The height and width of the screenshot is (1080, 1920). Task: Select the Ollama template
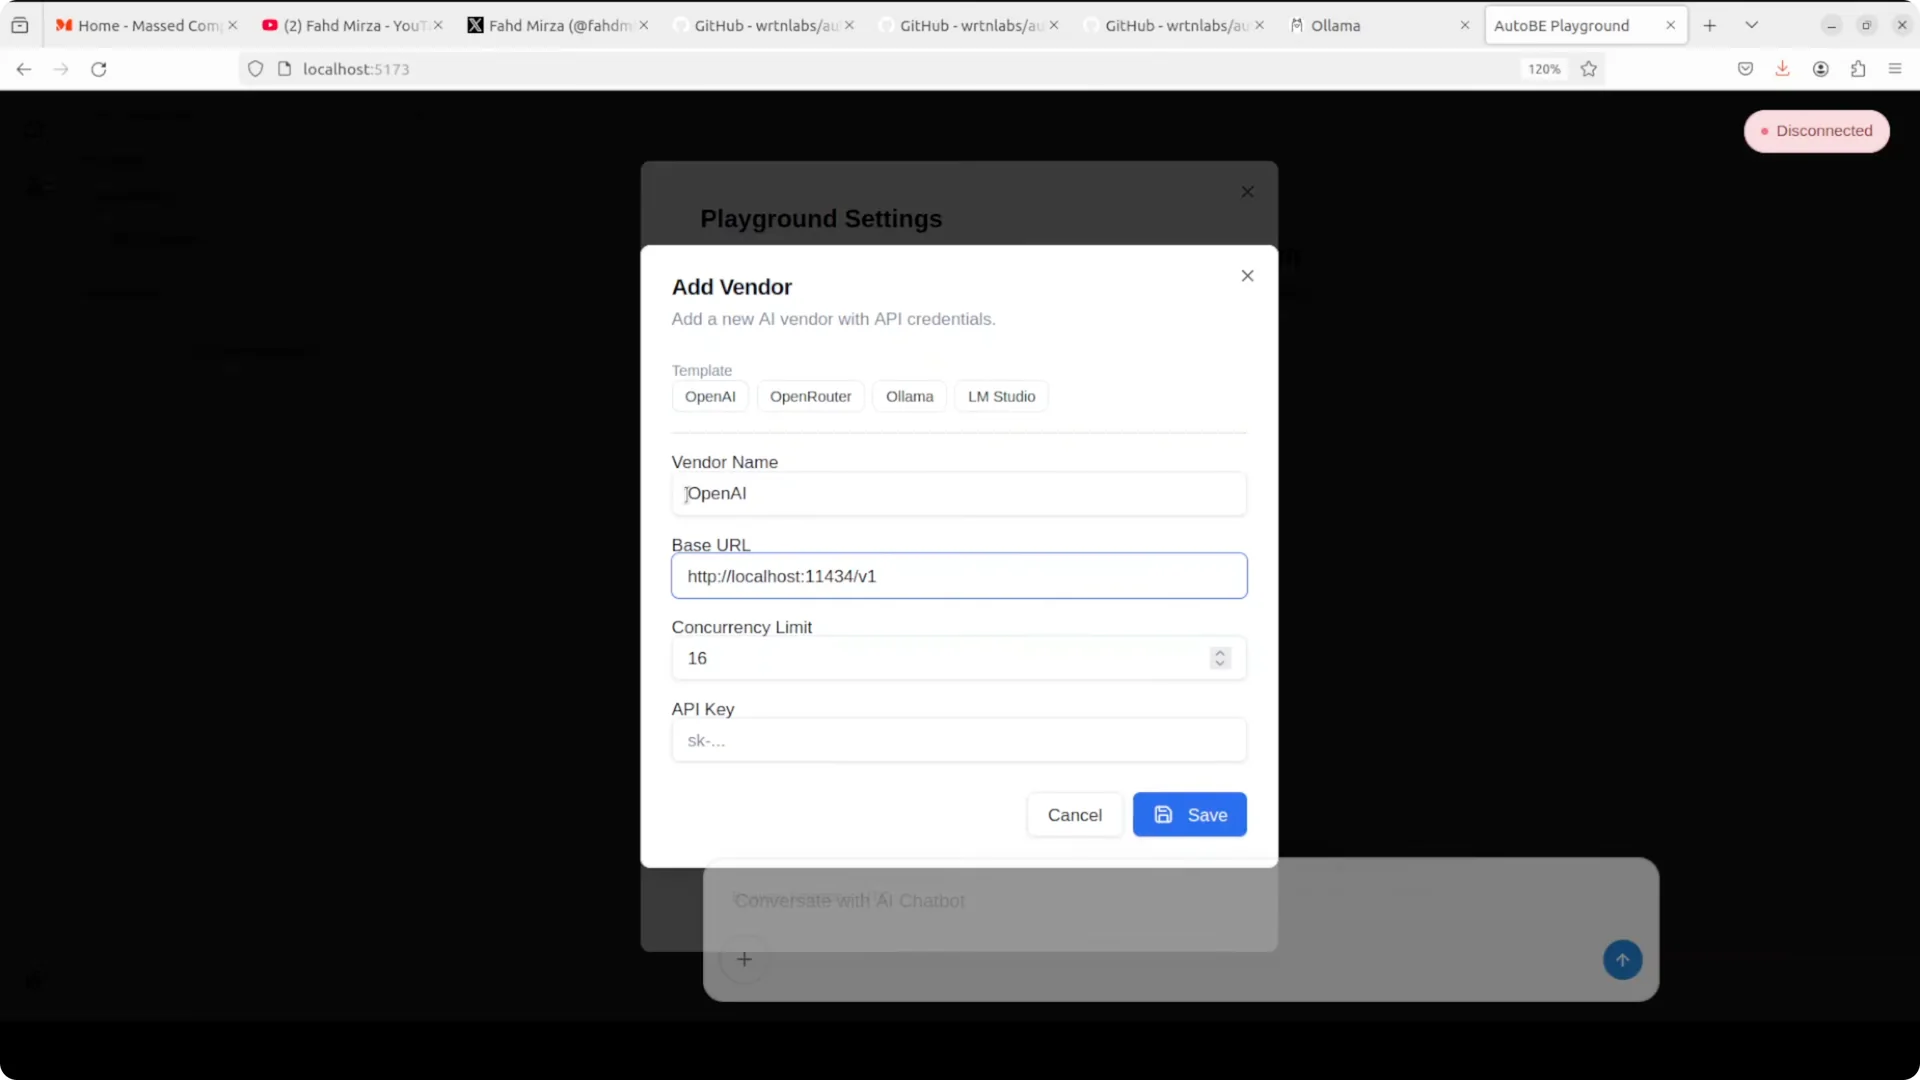[909, 396]
